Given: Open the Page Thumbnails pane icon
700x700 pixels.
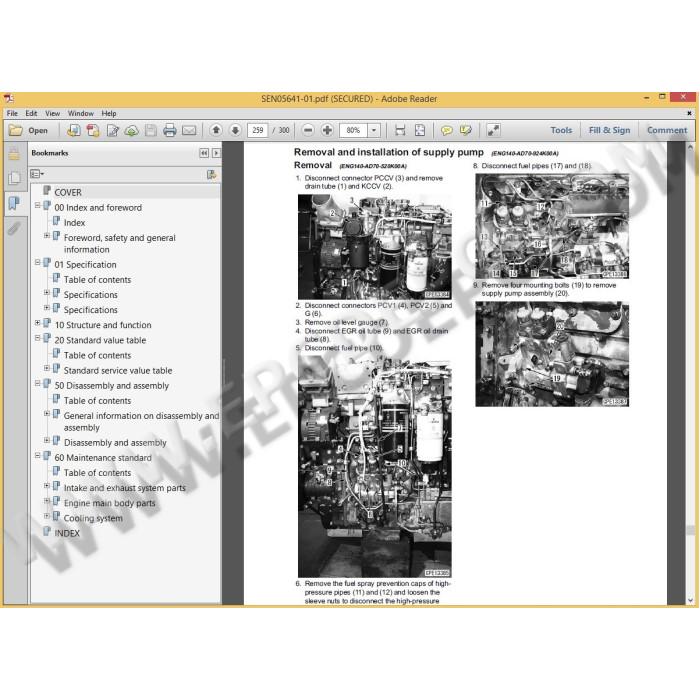Looking at the screenshot, I should click(14, 178).
